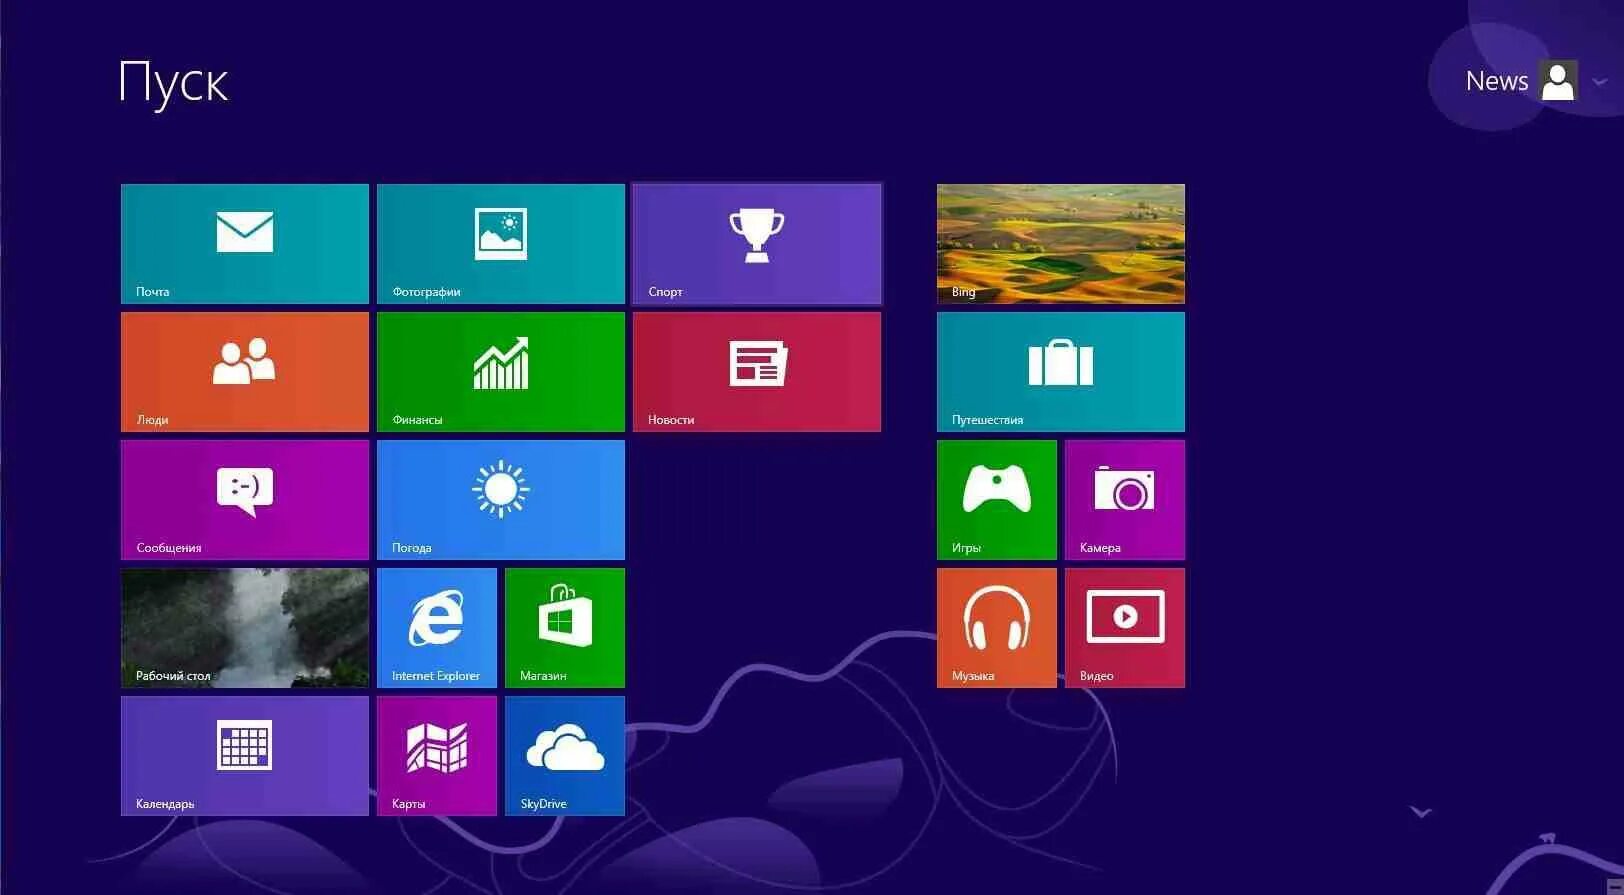Image resolution: width=1624 pixels, height=895 pixels.
Task: Open the Путешествия suitcase tile
Action: (1061, 372)
